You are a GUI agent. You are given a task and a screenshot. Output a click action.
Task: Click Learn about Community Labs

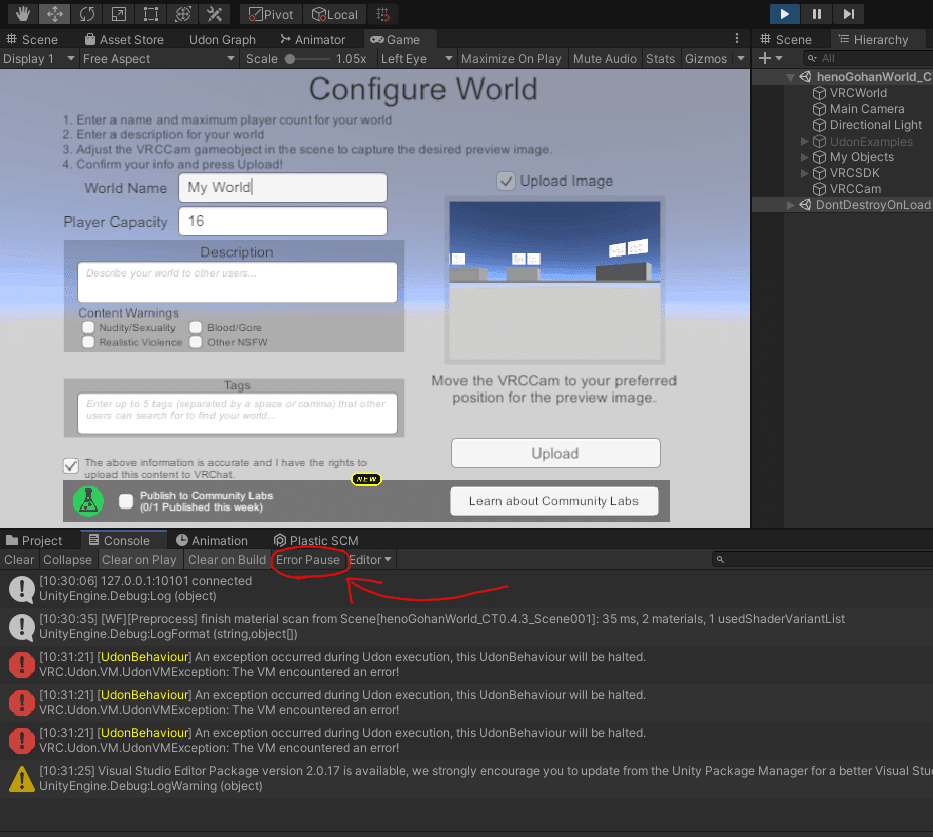pos(554,501)
